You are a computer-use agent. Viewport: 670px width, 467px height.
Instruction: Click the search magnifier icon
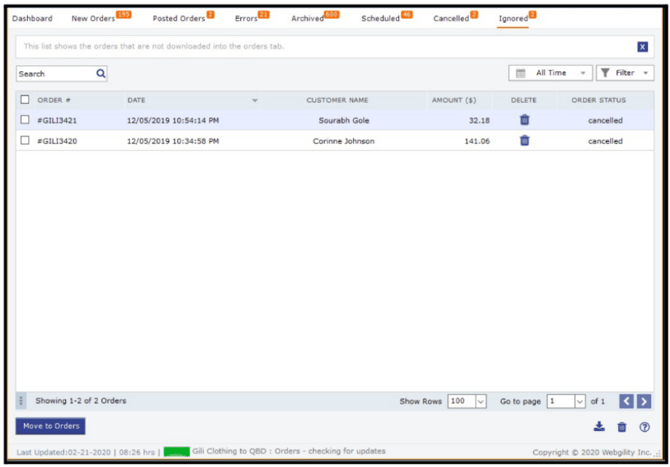point(101,73)
